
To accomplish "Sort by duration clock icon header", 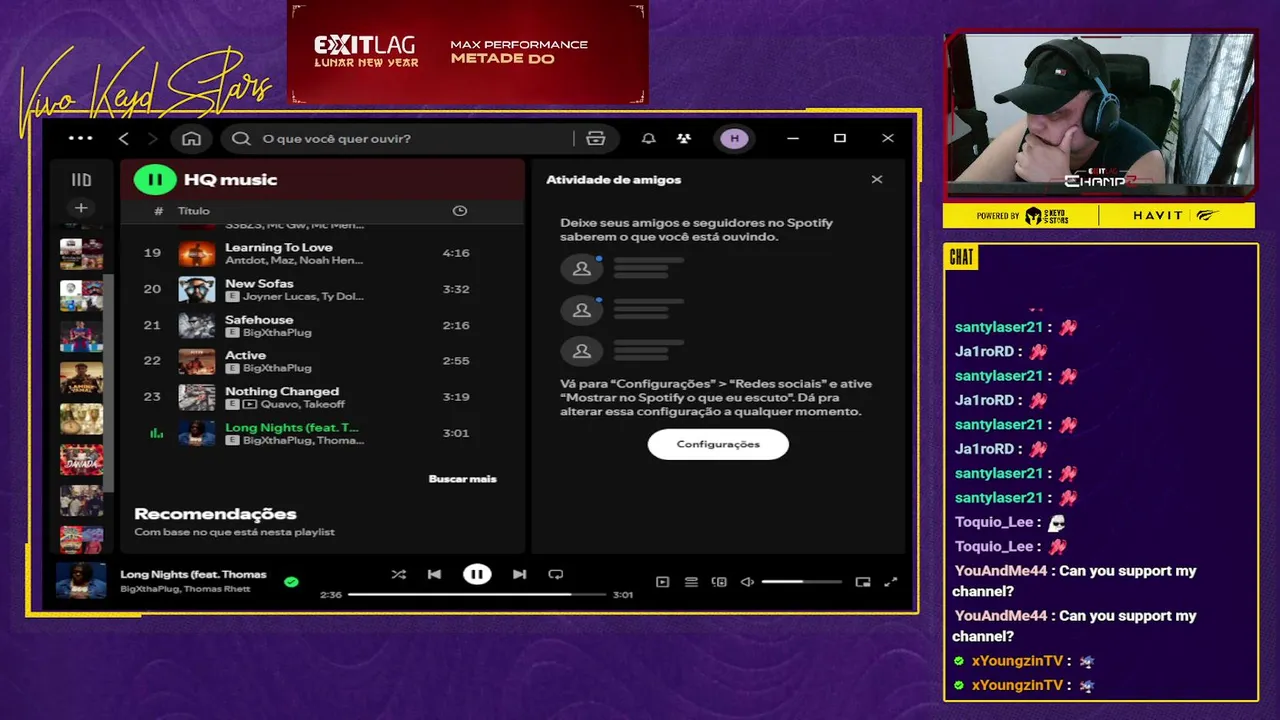I will click(460, 211).
